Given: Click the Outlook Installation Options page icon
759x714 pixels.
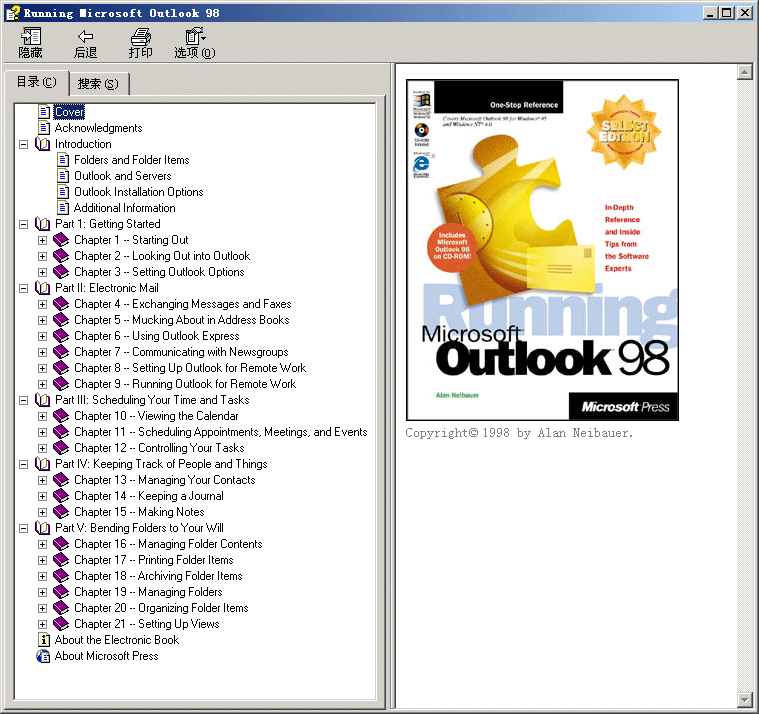Looking at the screenshot, I should point(63,192).
